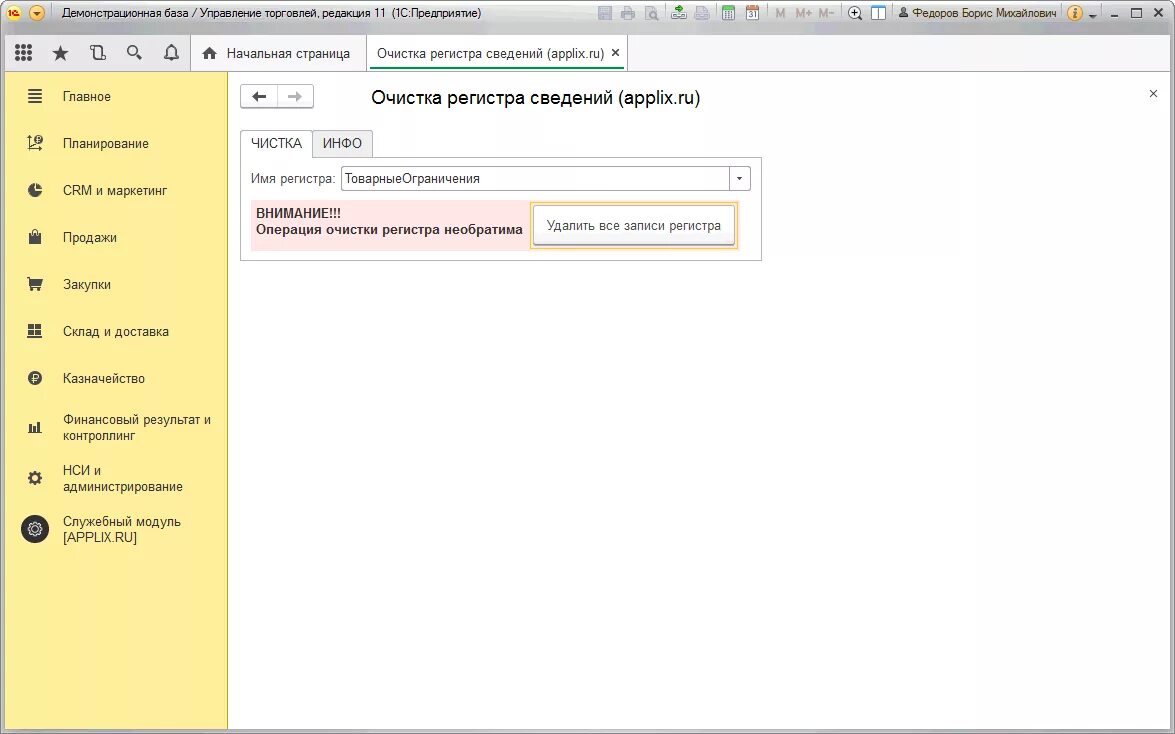Click the M memory button
The image size is (1175, 734).
tap(780, 13)
